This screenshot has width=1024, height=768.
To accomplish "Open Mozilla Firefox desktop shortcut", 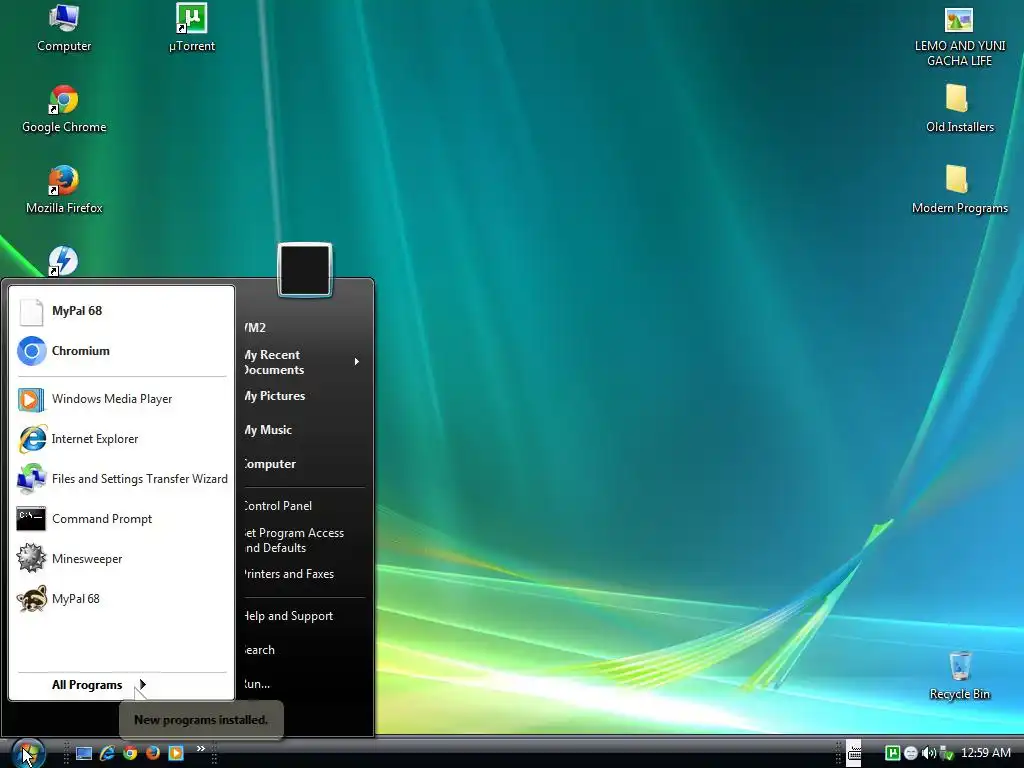I will click(x=64, y=191).
